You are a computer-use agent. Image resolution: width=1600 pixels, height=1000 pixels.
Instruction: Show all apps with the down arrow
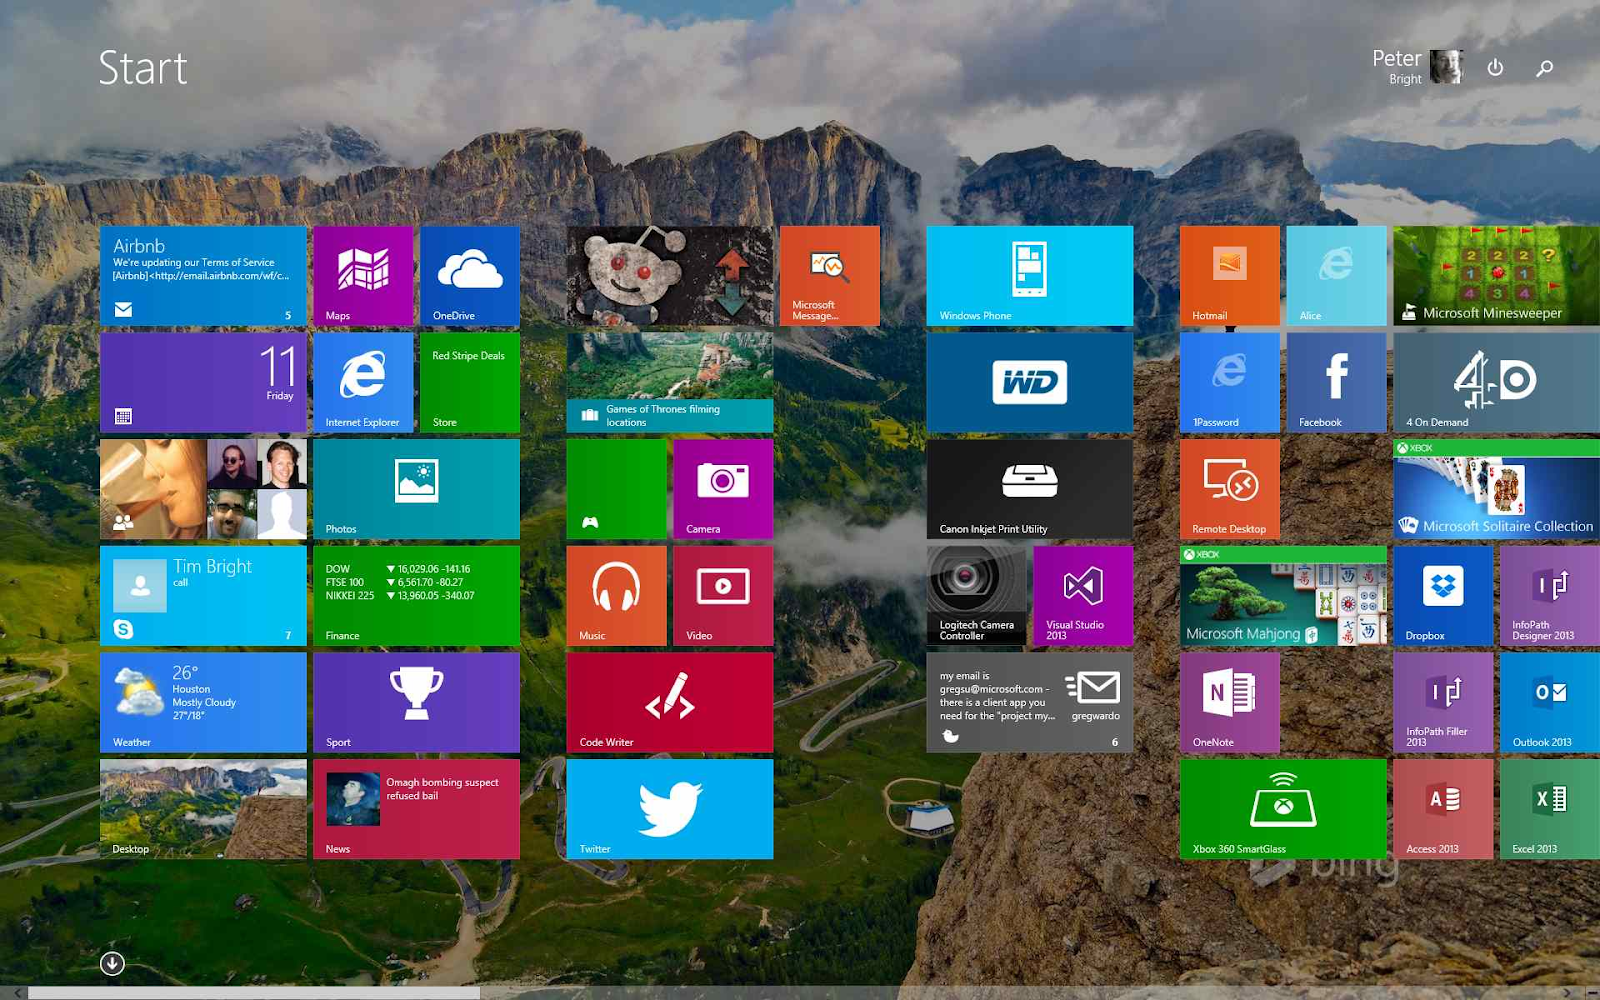112,963
